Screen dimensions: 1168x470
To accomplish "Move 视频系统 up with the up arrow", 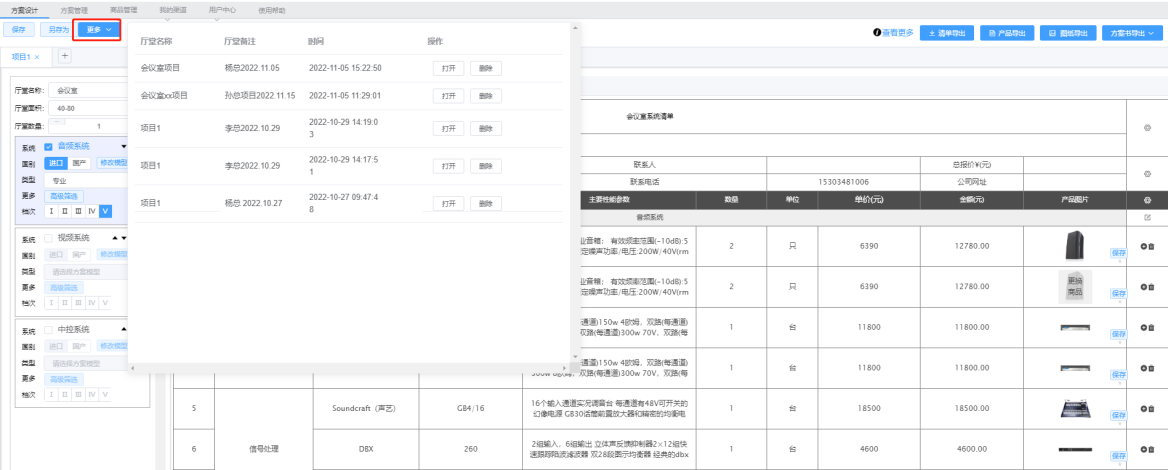I will coord(115,238).
